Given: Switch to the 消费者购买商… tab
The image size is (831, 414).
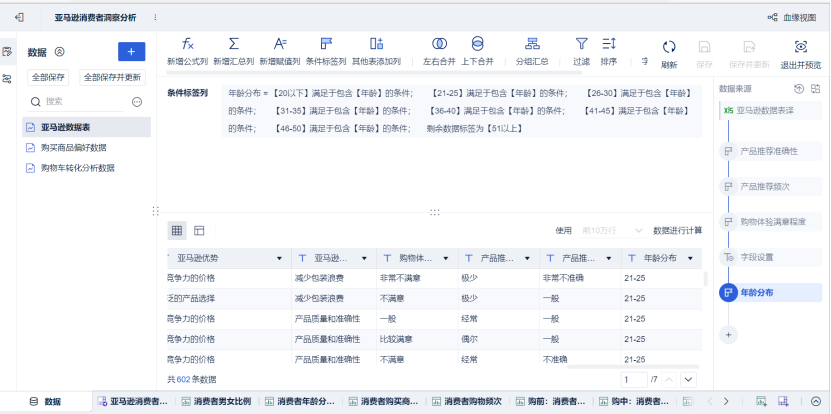Looking at the screenshot, I should point(384,401).
